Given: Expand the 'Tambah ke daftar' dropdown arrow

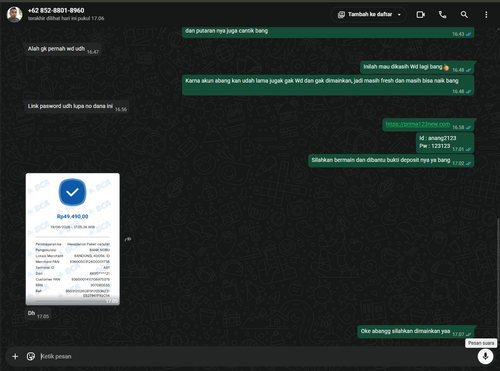Looking at the screenshot, I should coord(399,15).
